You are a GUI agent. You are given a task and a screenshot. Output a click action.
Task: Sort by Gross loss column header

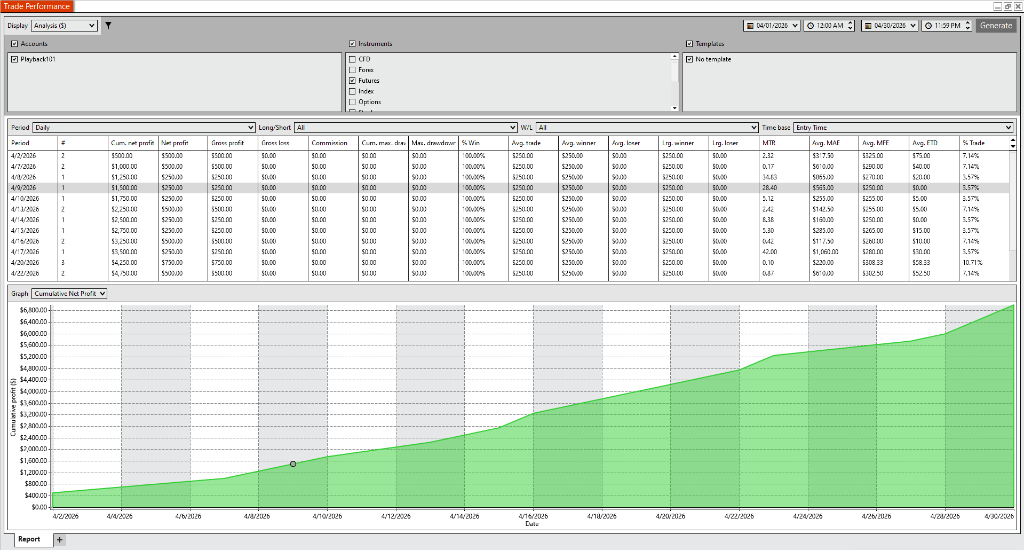coord(283,143)
